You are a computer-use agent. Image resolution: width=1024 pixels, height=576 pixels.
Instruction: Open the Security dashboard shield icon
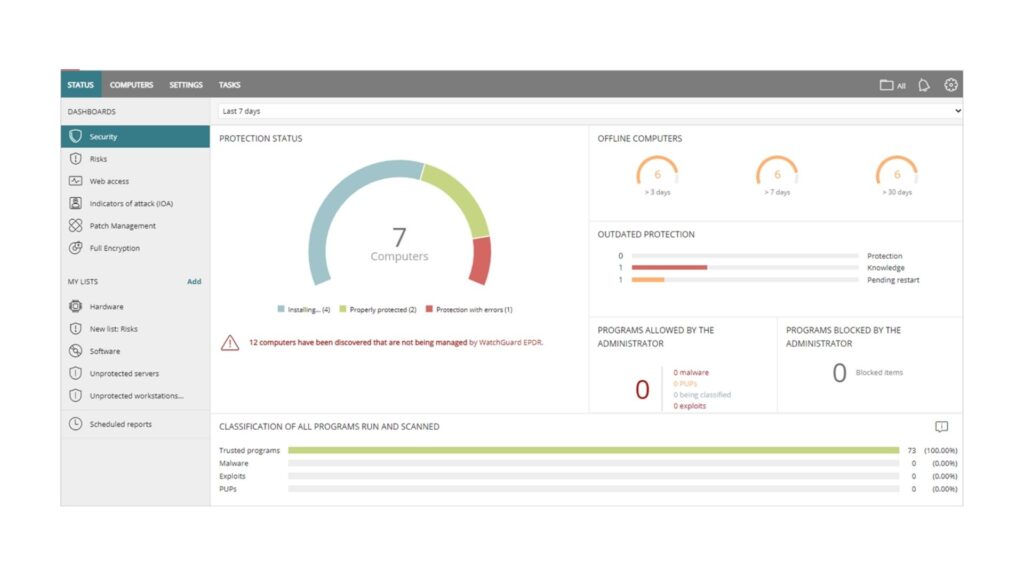click(x=75, y=137)
